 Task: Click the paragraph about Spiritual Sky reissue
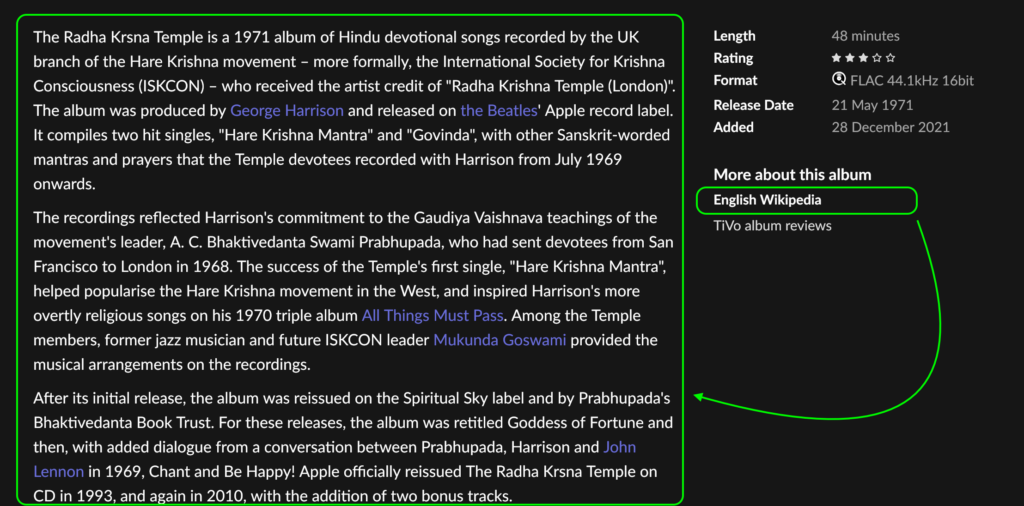(353, 447)
